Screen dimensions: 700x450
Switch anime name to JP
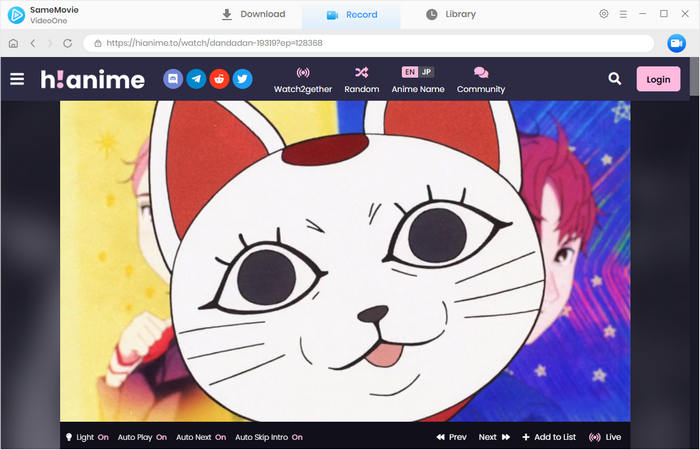(426, 72)
